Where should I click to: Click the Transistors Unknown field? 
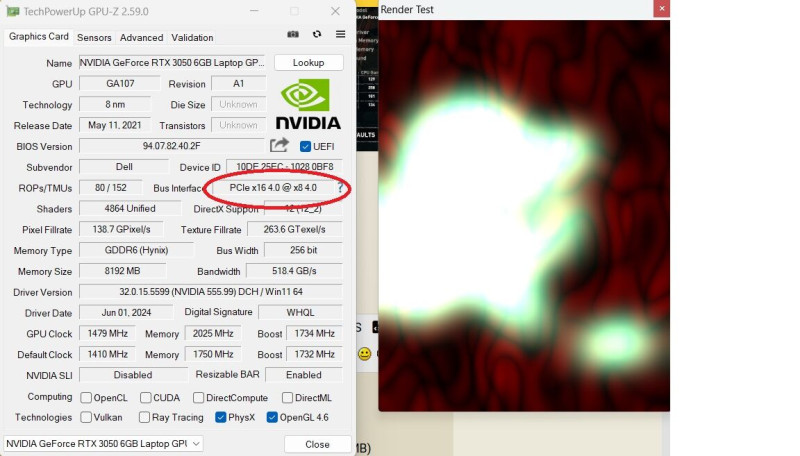click(x=238, y=125)
